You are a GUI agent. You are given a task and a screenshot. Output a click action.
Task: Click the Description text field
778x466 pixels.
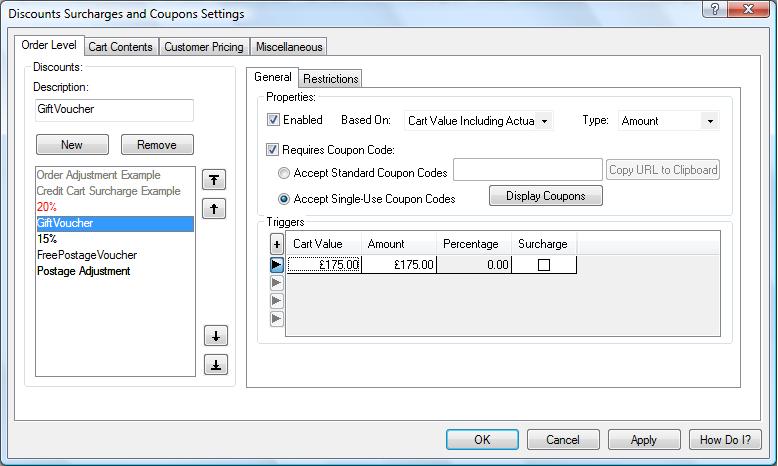coord(114,109)
